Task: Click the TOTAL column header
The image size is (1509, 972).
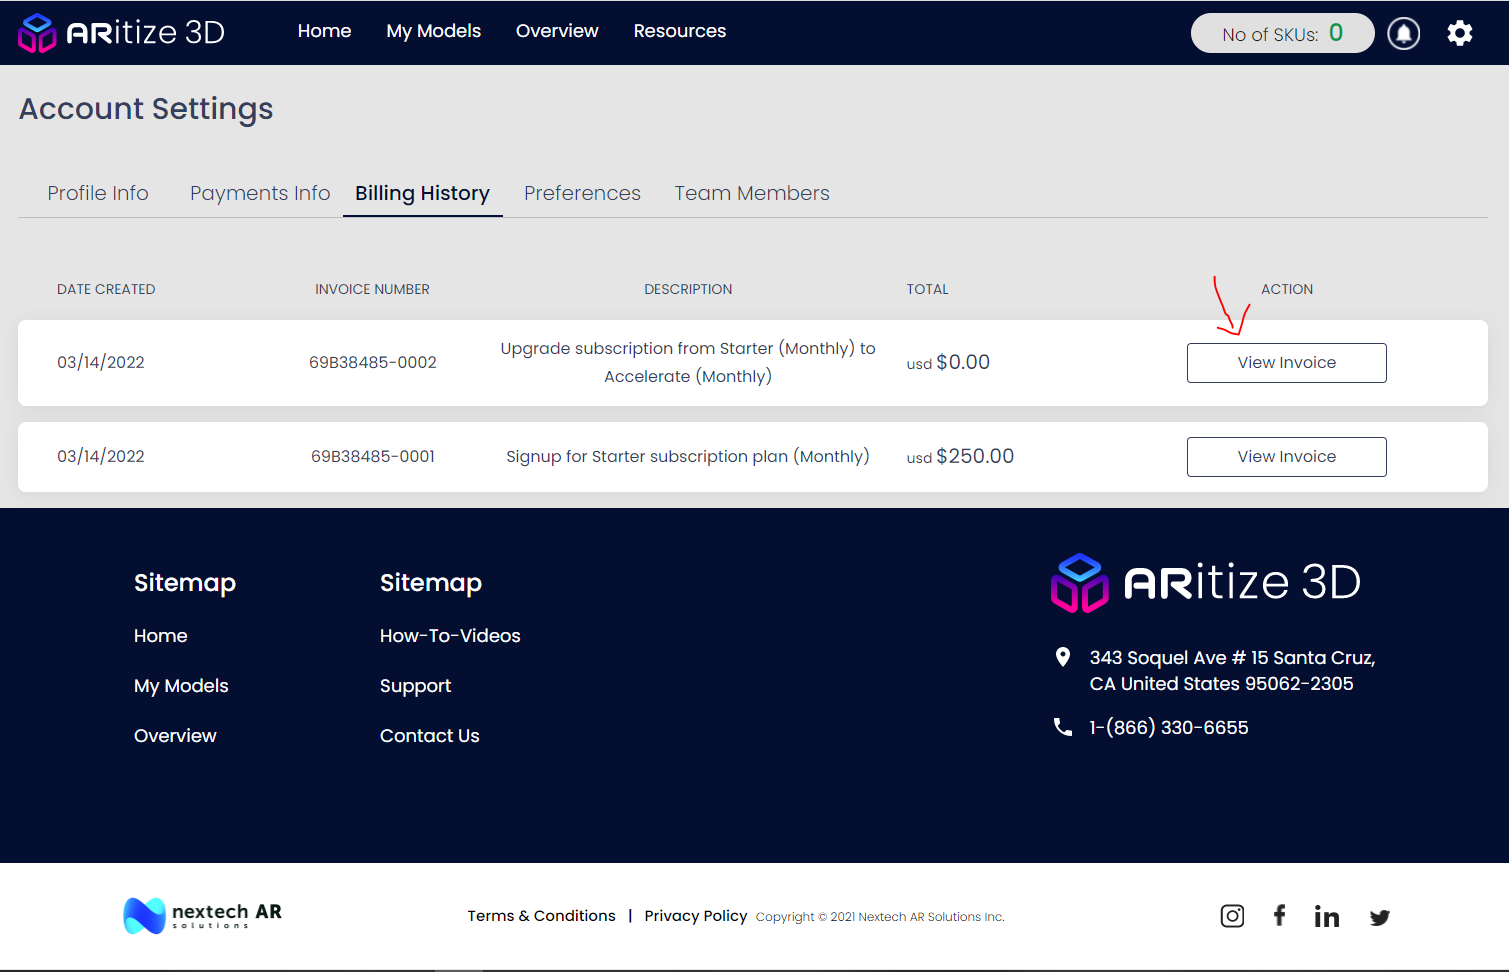Action: (927, 289)
